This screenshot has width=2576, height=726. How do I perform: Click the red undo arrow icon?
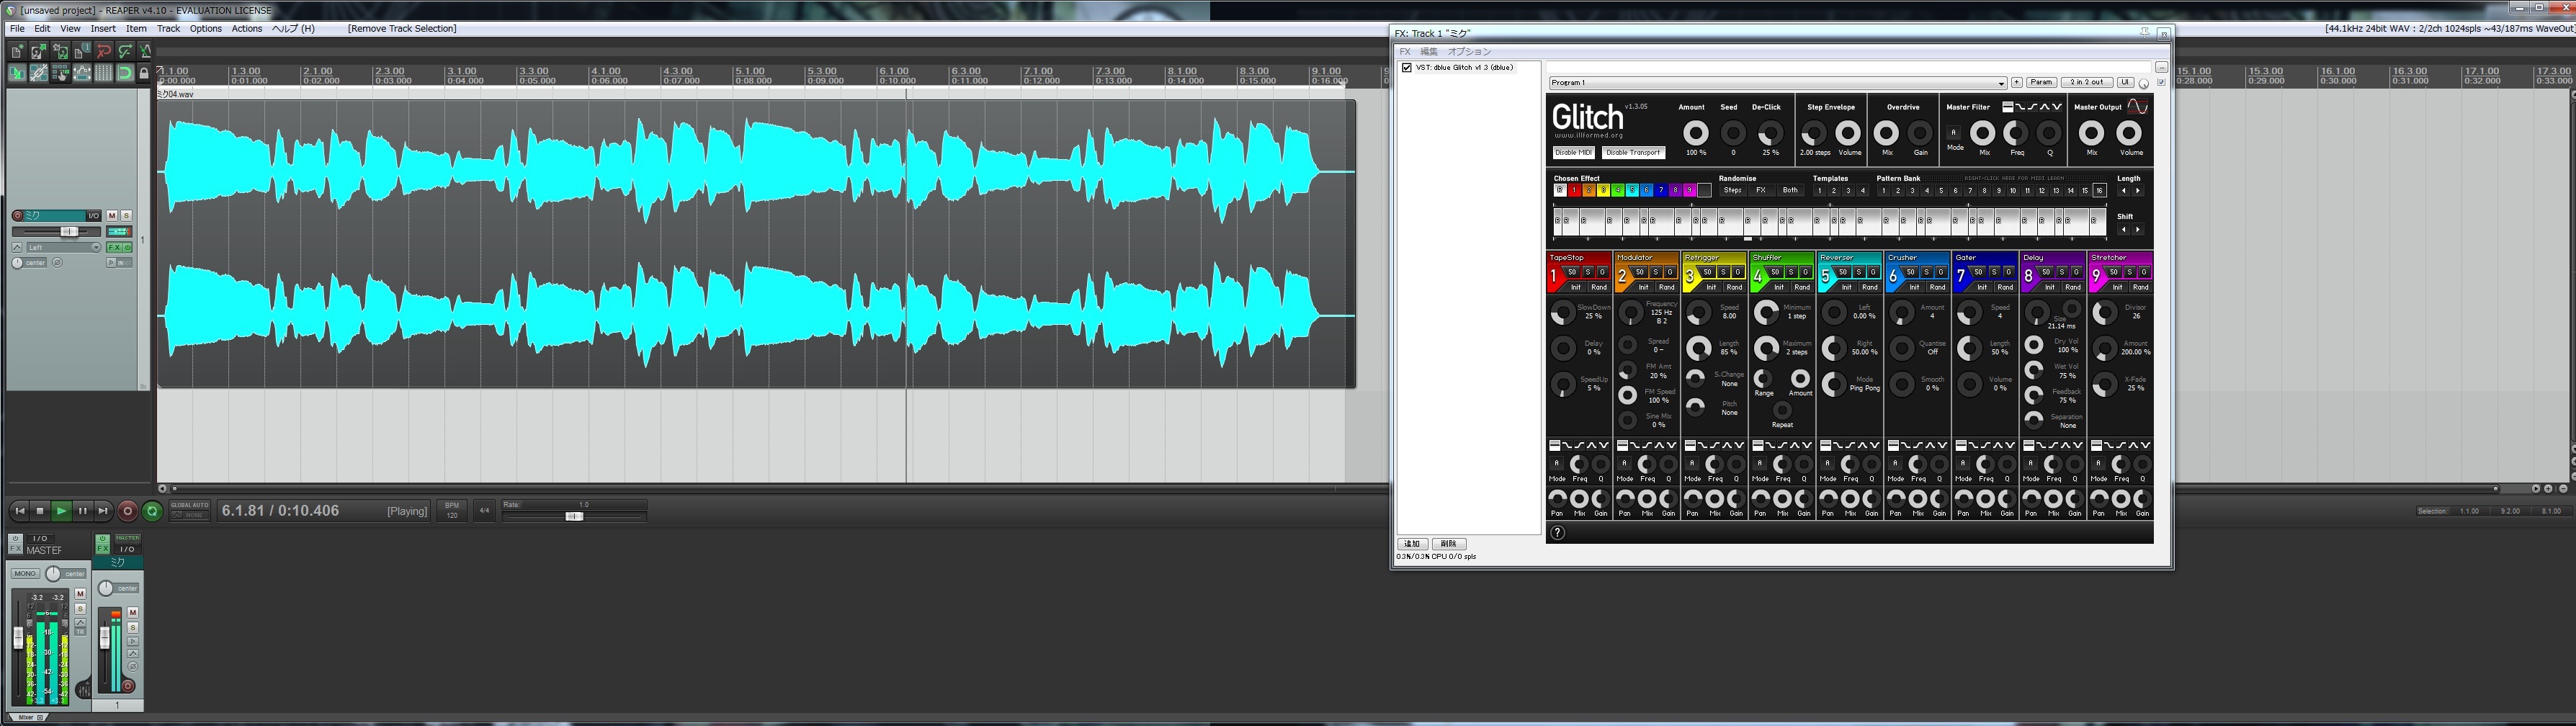coord(104,51)
